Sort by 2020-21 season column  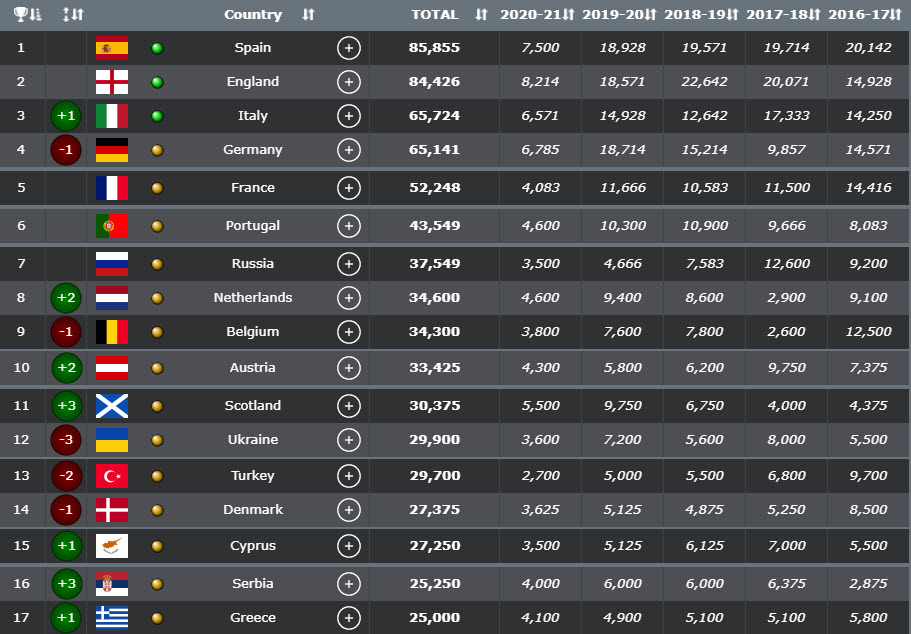coord(537,15)
